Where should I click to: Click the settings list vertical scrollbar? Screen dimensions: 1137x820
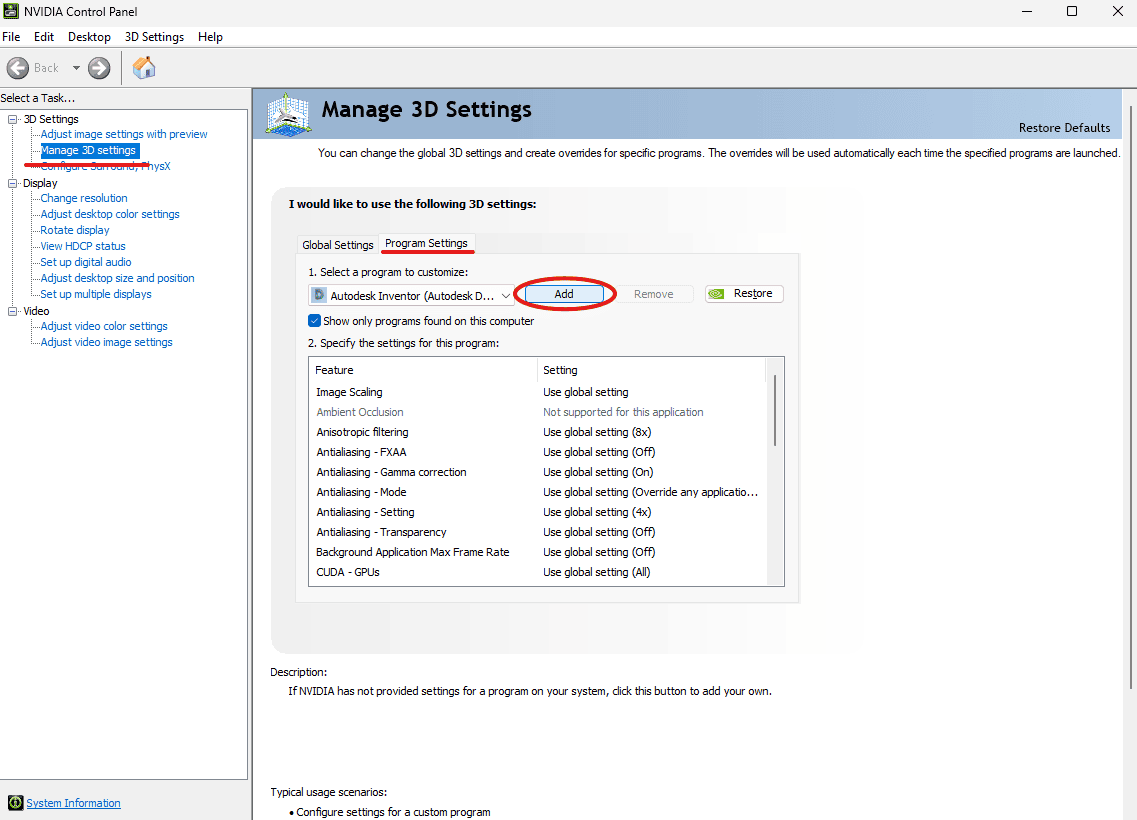point(774,410)
